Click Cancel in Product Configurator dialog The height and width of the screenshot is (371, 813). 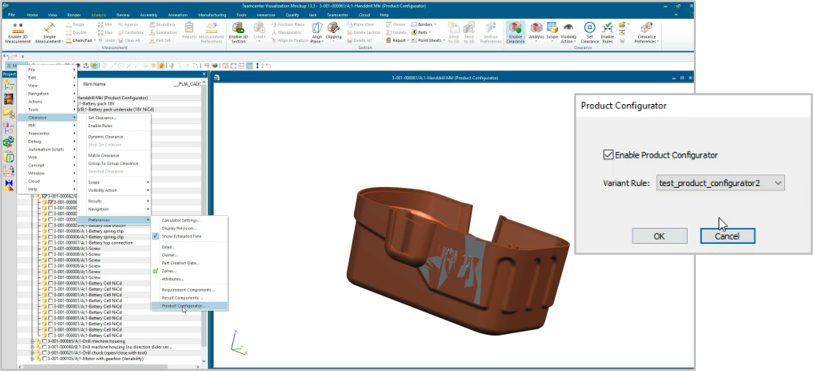[x=727, y=236]
